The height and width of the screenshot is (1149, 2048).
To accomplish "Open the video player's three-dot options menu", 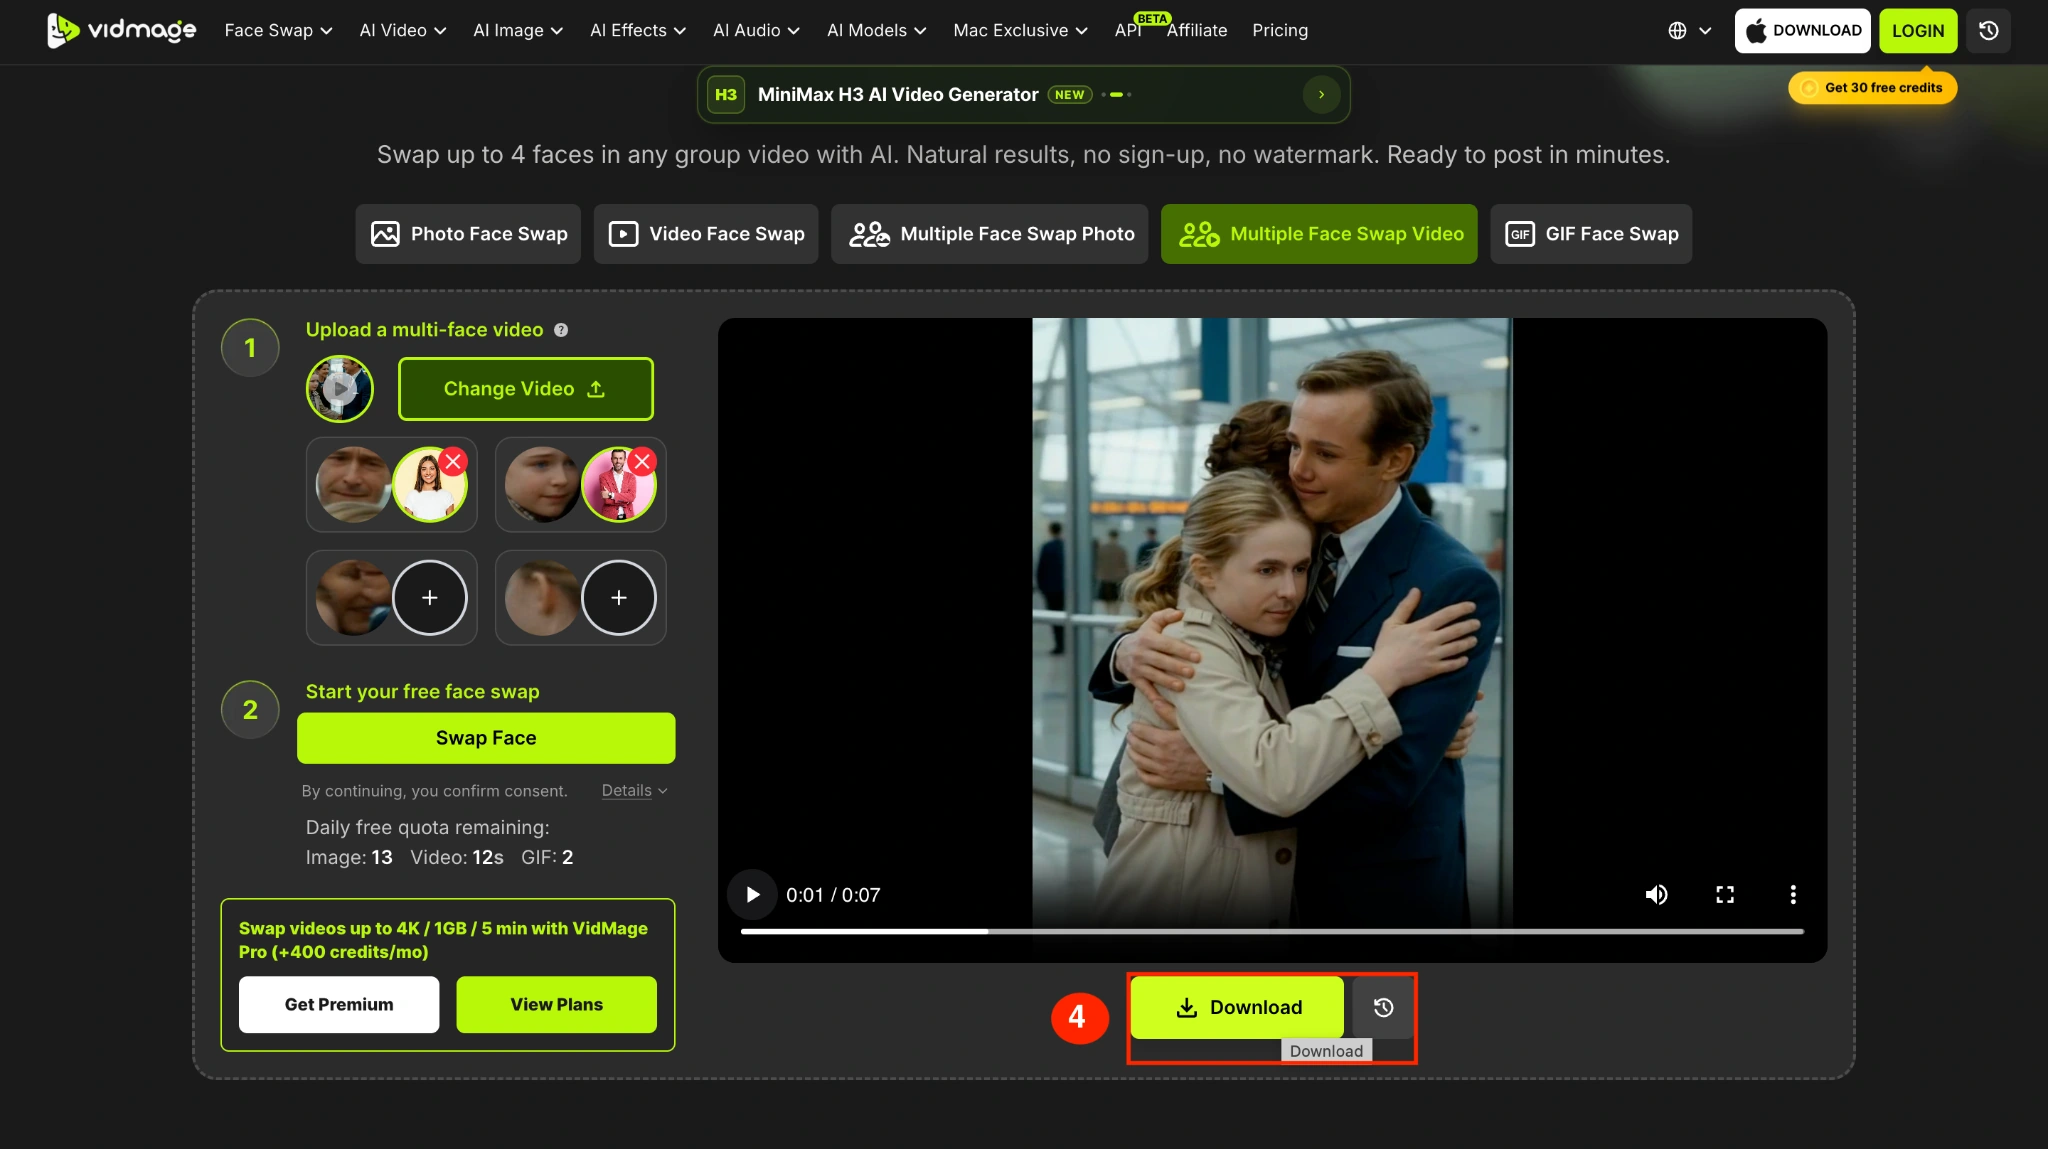I will tap(1793, 894).
